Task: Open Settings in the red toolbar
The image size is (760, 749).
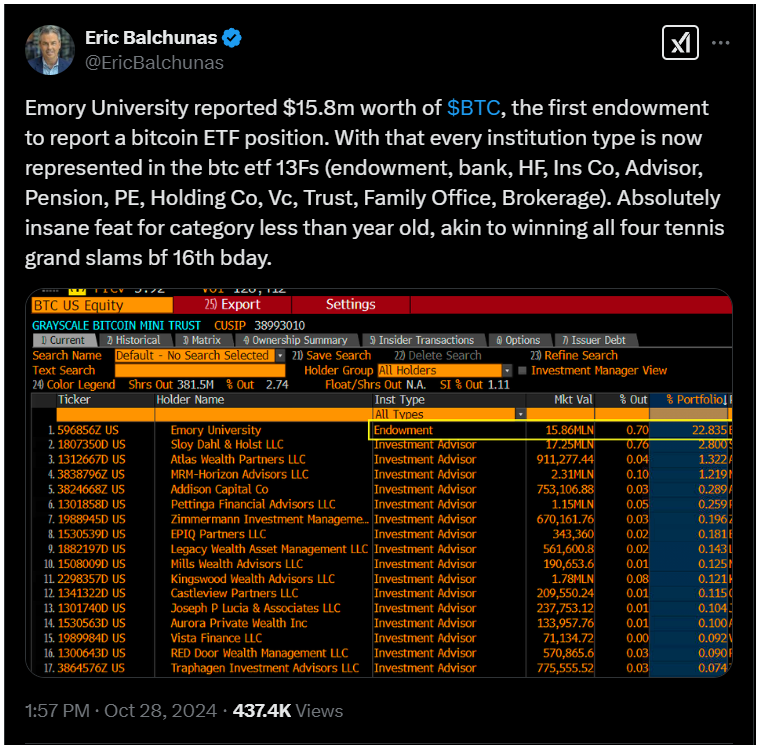Action: [350, 304]
